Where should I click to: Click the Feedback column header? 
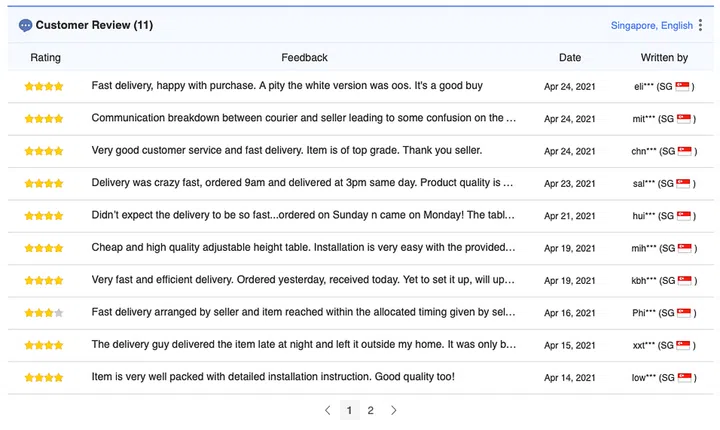[304, 58]
